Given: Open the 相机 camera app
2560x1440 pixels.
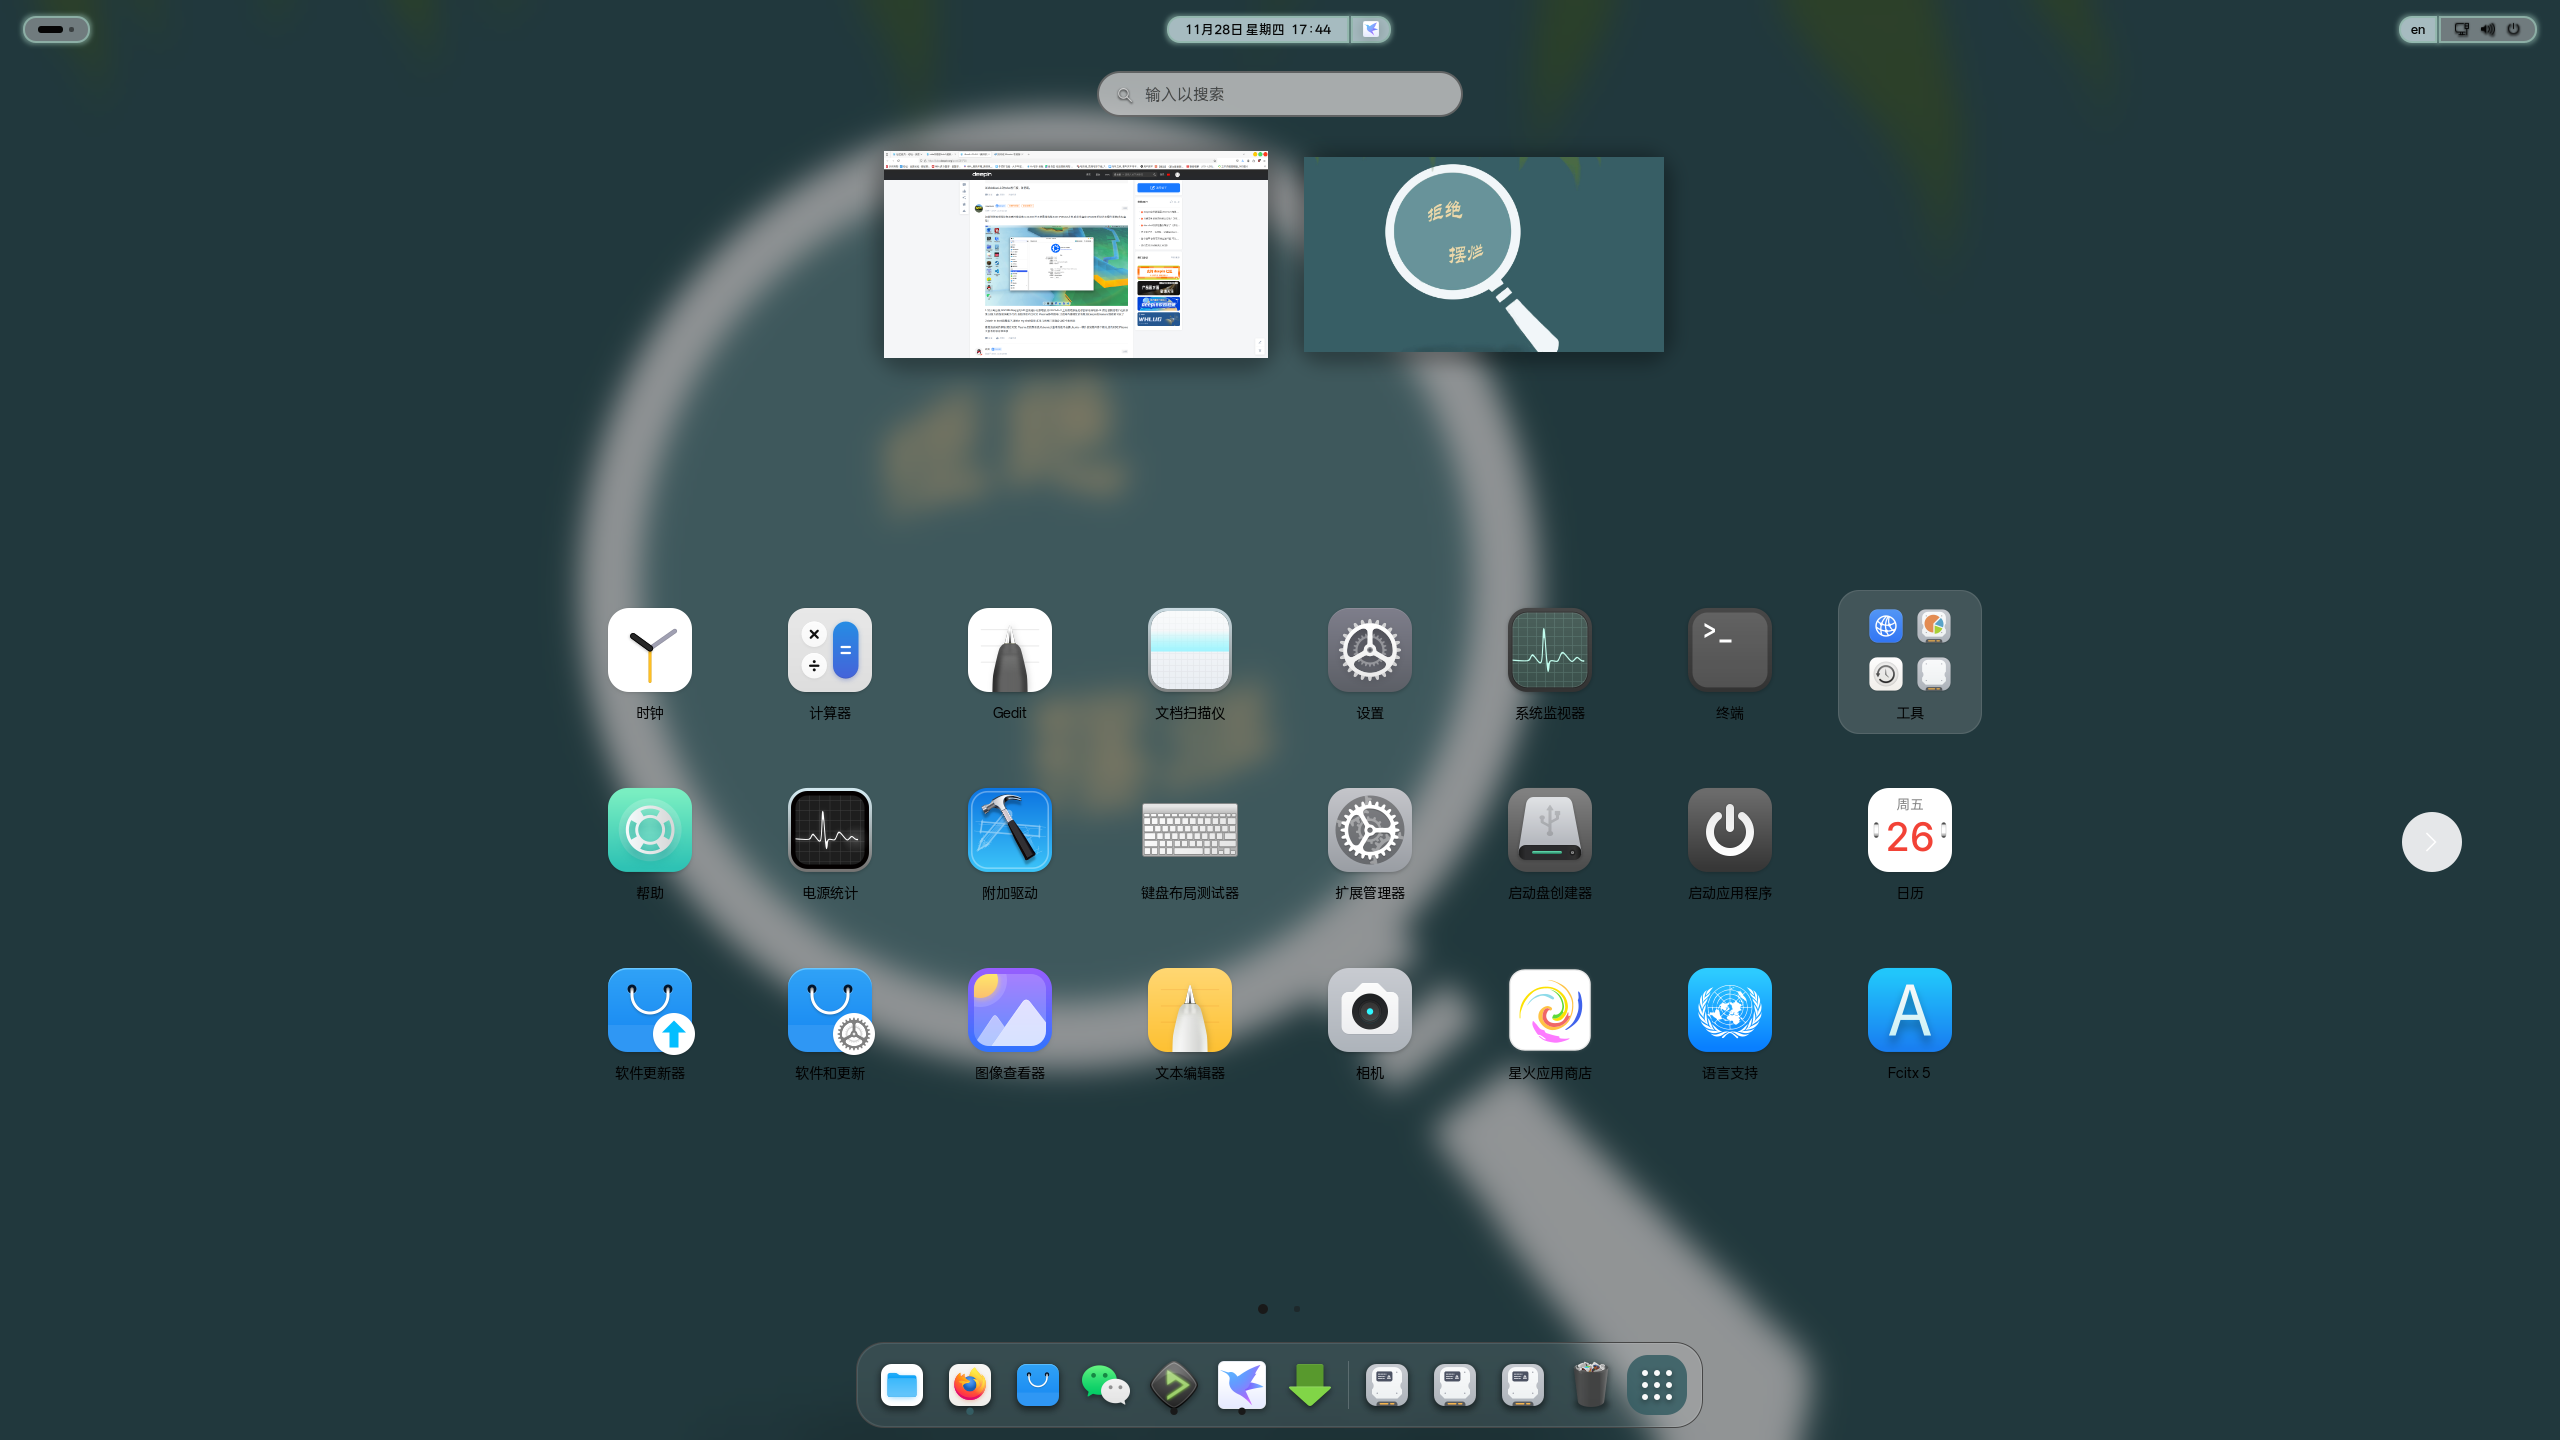Looking at the screenshot, I should (1369, 1023).
